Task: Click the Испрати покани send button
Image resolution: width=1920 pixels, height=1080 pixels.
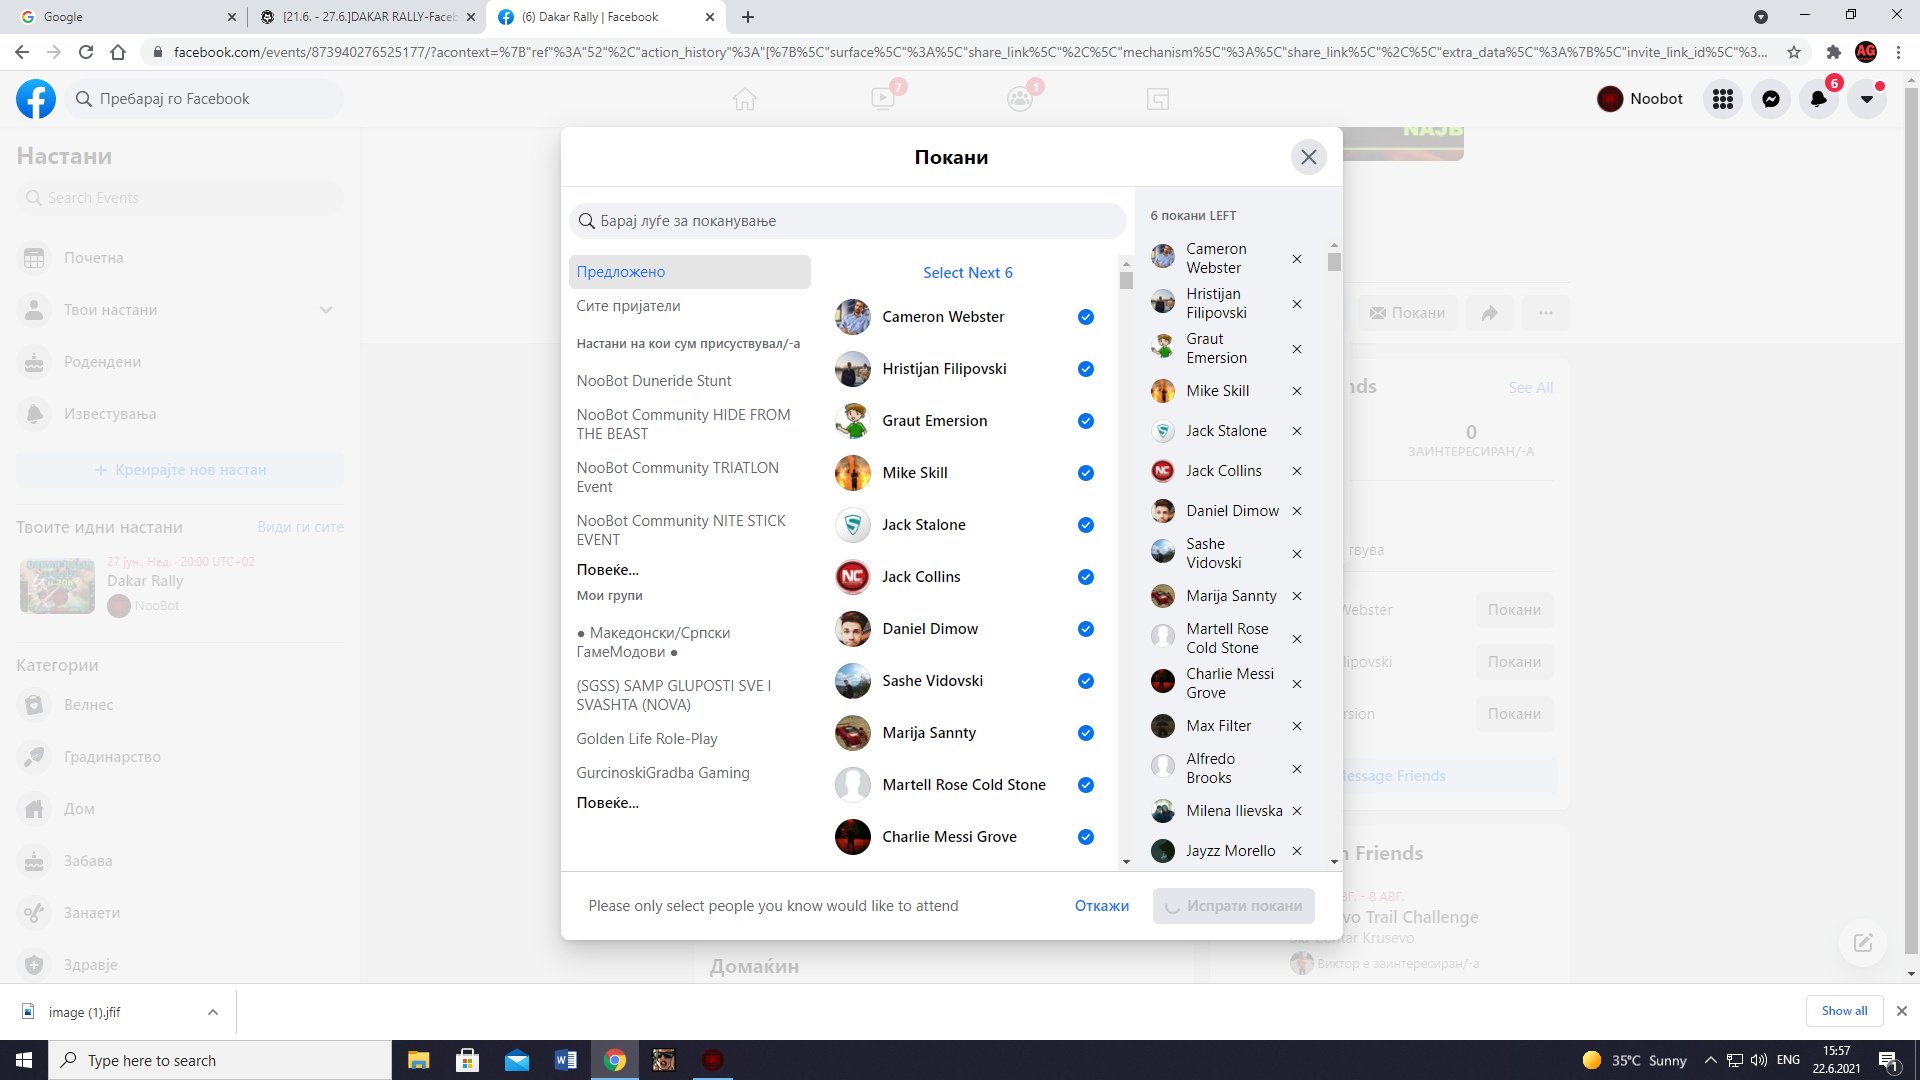Action: (x=1233, y=906)
